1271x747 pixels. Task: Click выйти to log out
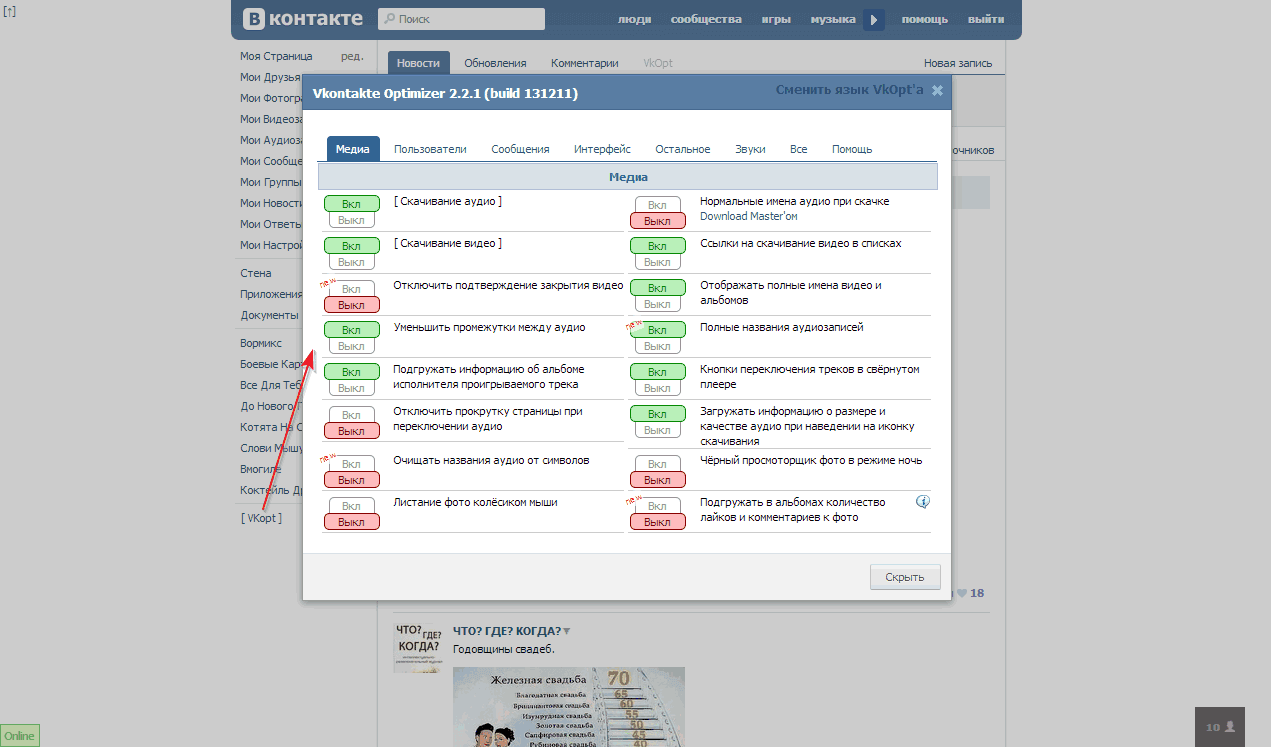click(x=986, y=19)
